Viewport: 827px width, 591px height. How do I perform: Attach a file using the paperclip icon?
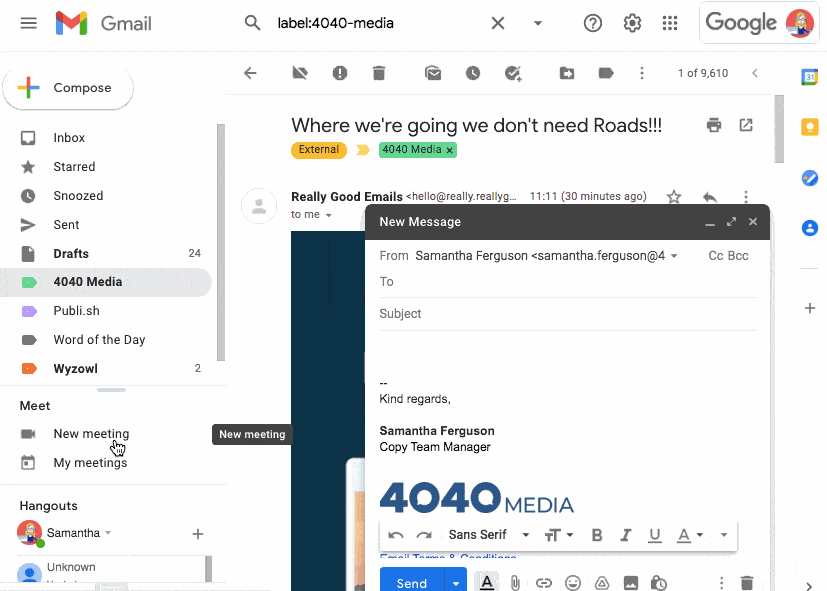pyautogui.click(x=514, y=582)
